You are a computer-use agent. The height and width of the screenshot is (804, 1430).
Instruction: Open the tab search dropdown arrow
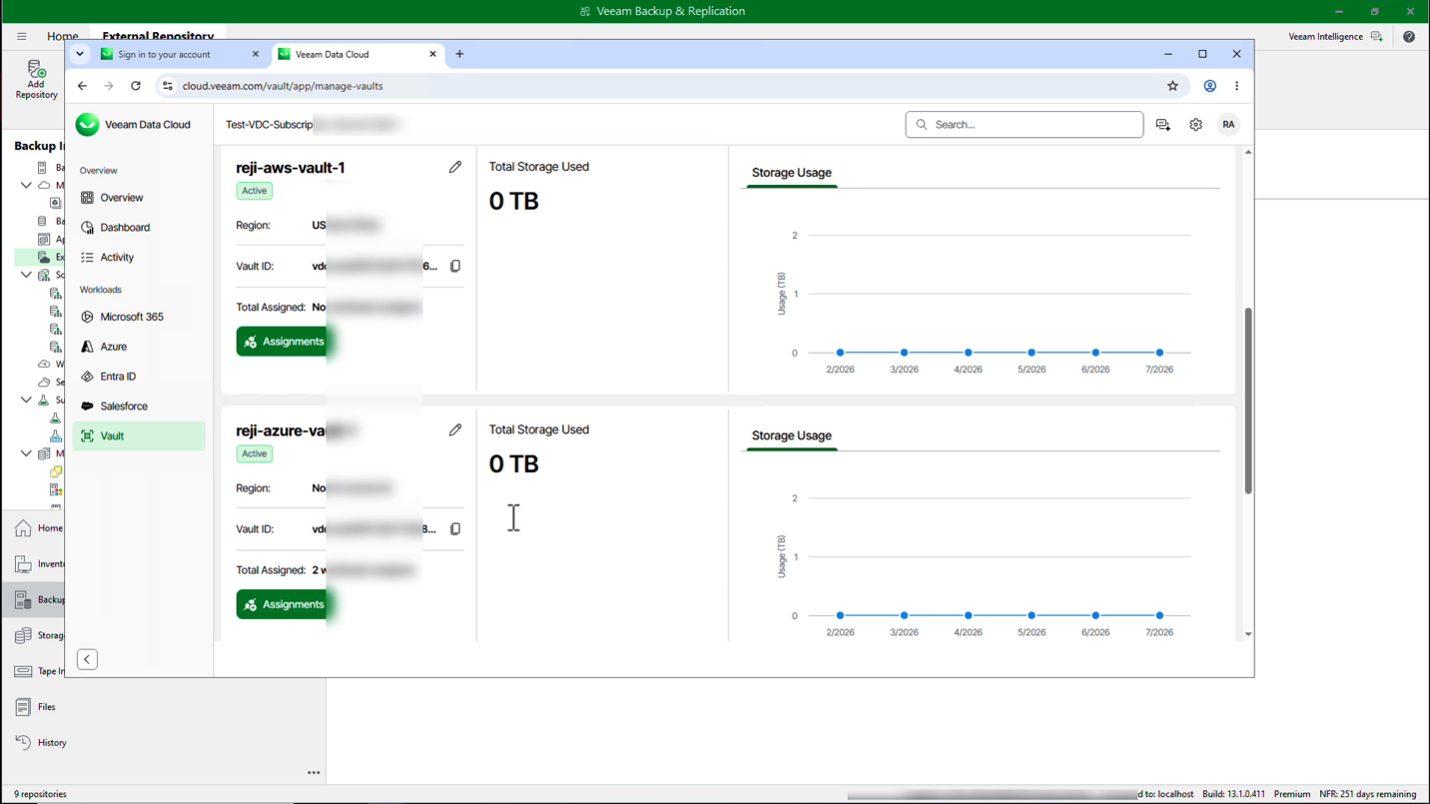click(x=80, y=54)
